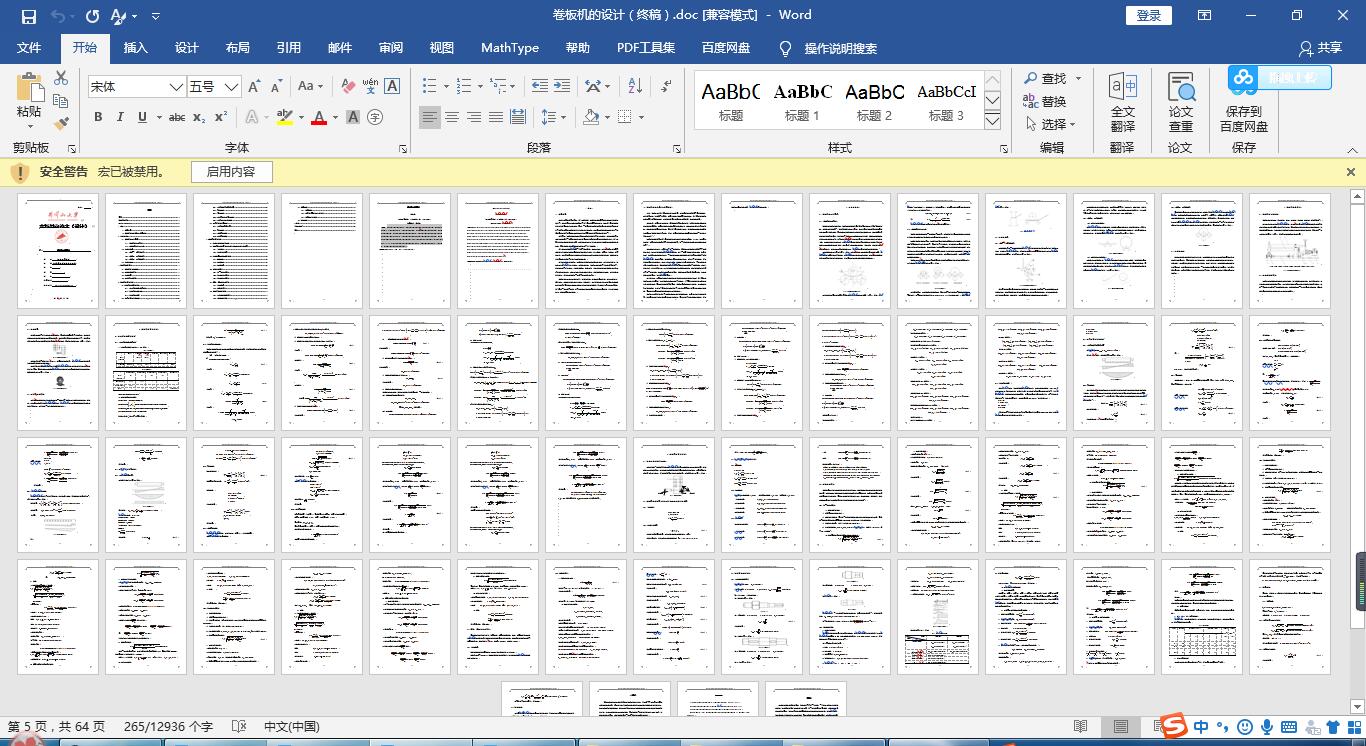Open the phonetic guide (wén) tool
This screenshot has height=746, width=1366.
pos(370,87)
